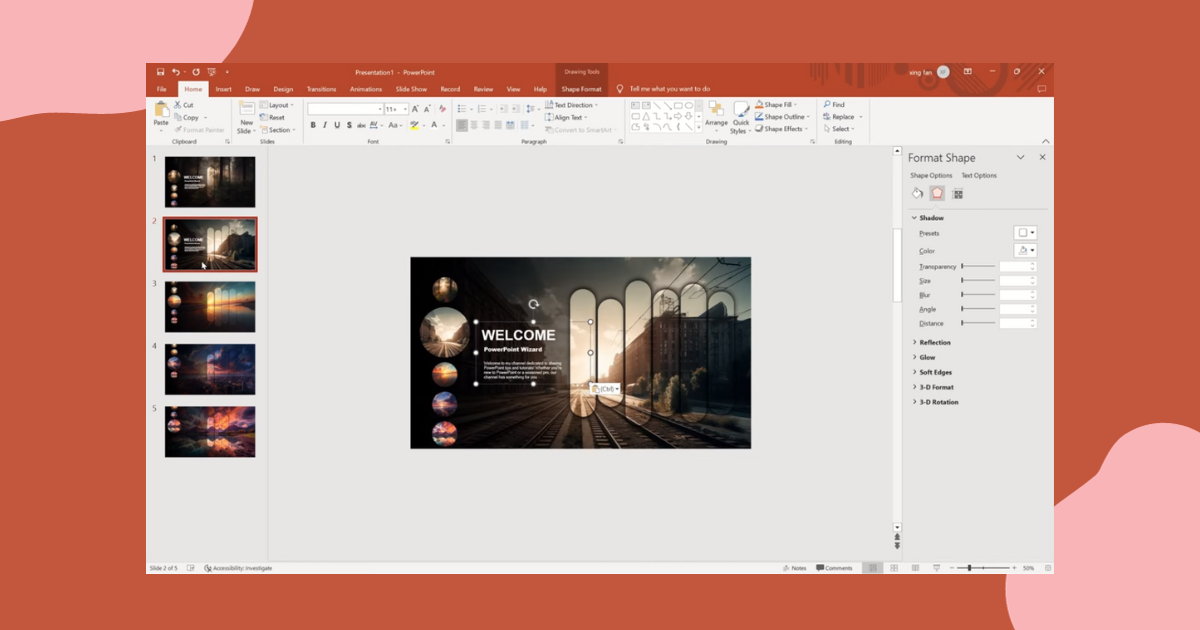The height and width of the screenshot is (630, 1200).
Task: Expand the 3-D Format section
Action: point(932,387)
